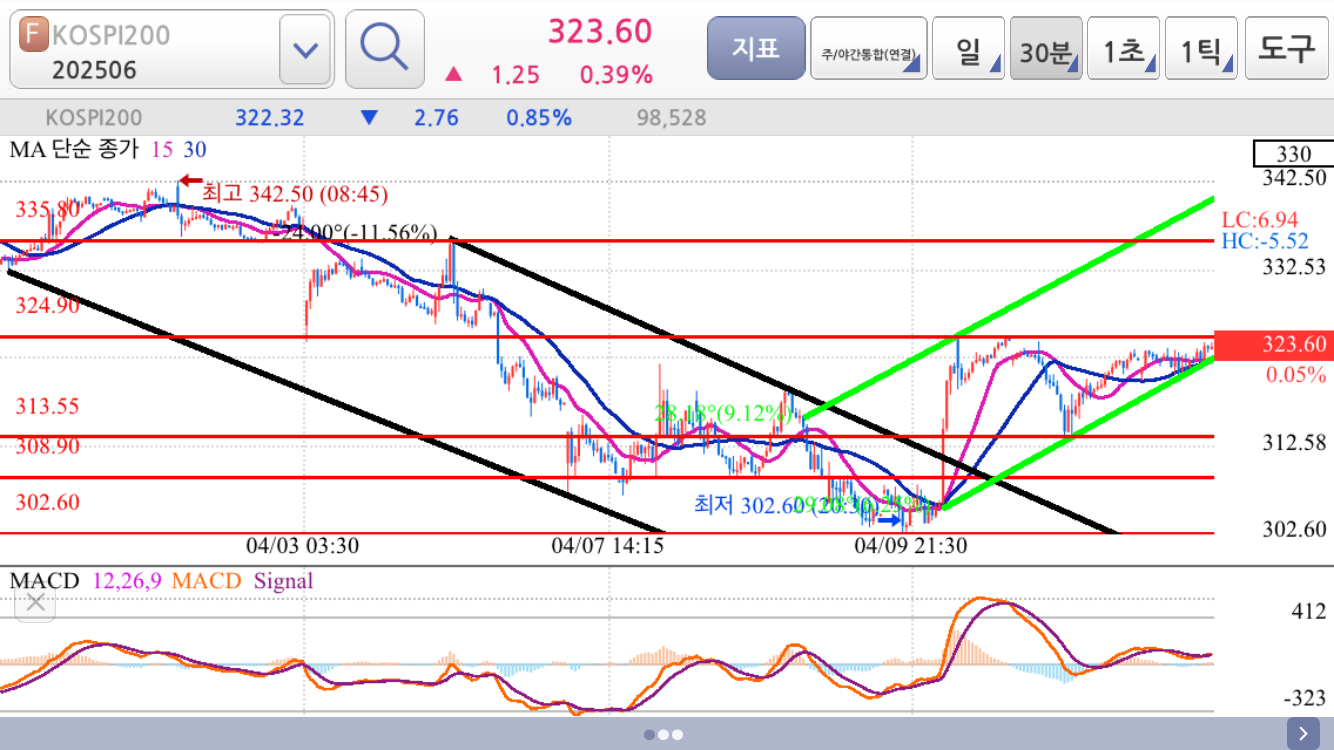The height and width of the screenshot is (750, 1334).
Task: Tap the orange F futures icon
Action: (34, 34)
